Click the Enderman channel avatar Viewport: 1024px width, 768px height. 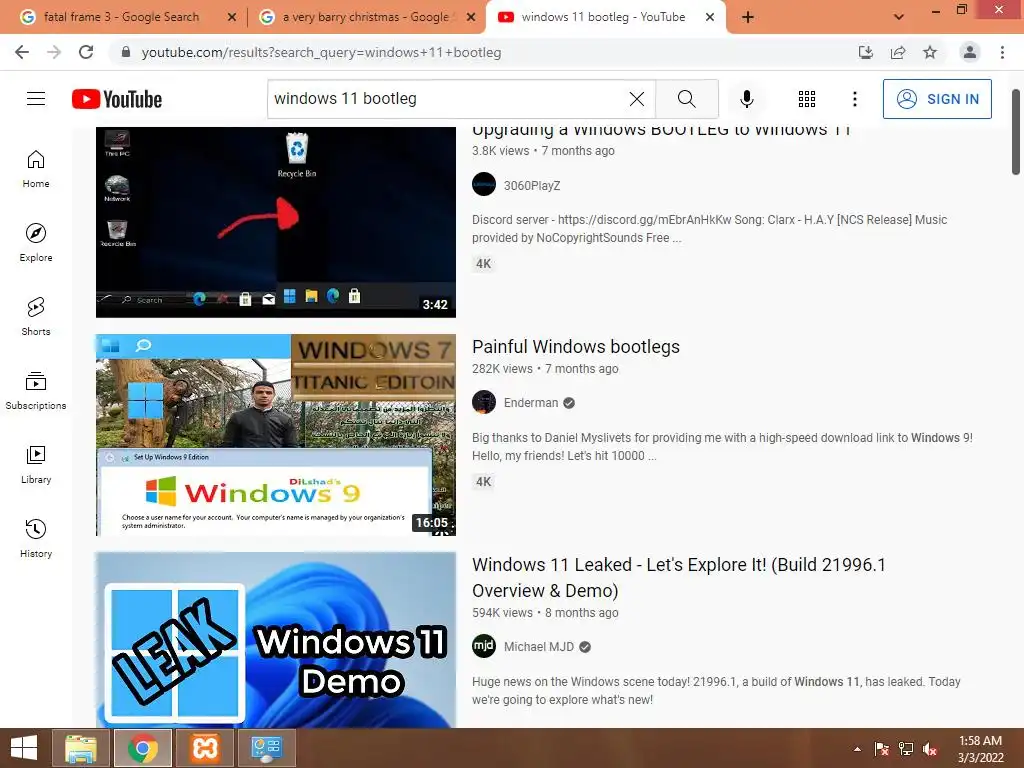tap(484, 402)
